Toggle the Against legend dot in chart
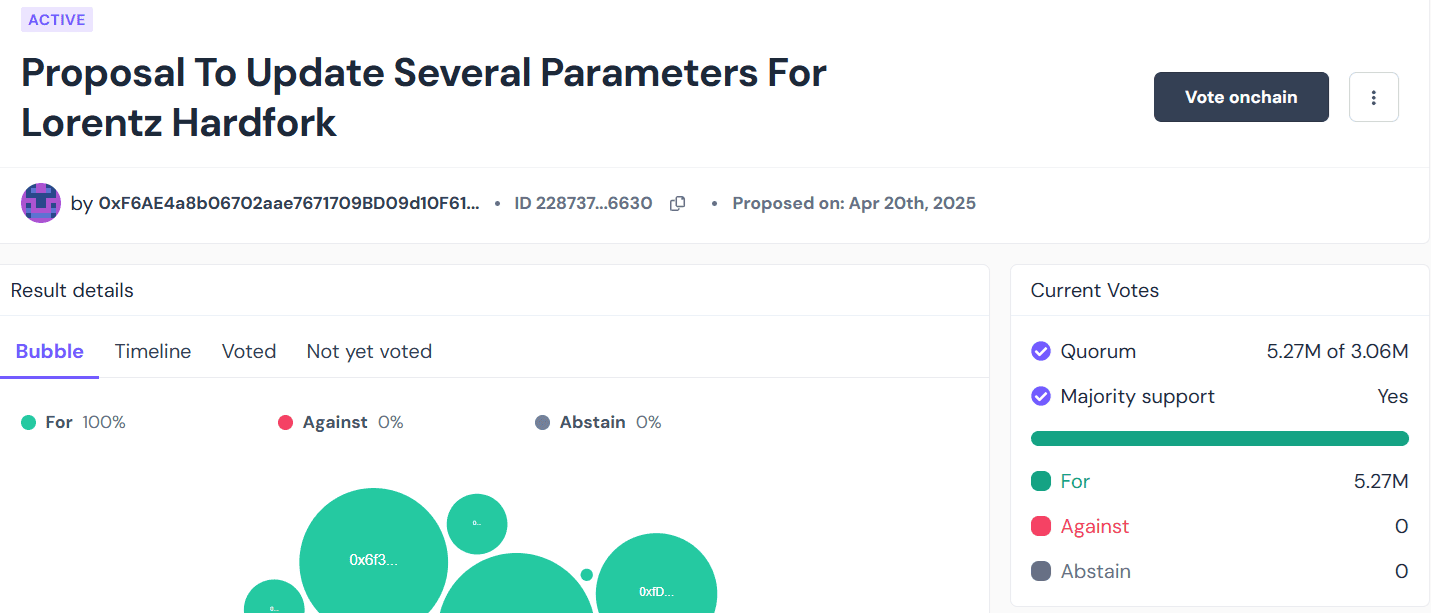This screenshot has width=1431, height=613. tap(285, 423)
